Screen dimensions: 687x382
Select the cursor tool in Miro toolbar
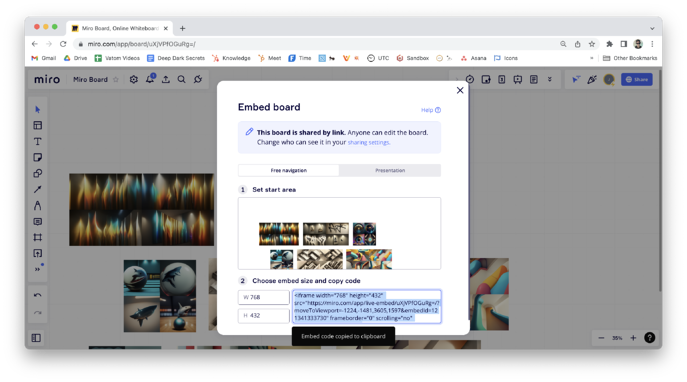[x=38, y=110]
